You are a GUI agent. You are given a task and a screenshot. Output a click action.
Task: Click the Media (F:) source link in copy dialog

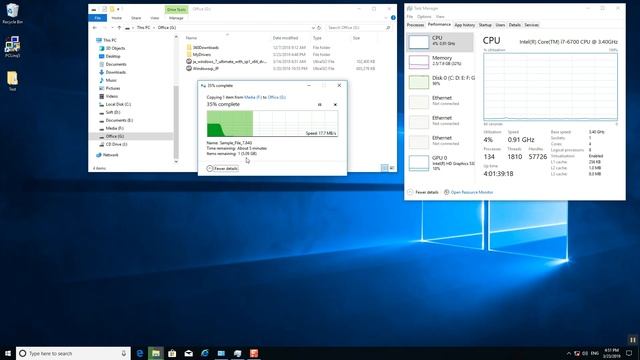(x=253, y=97)
